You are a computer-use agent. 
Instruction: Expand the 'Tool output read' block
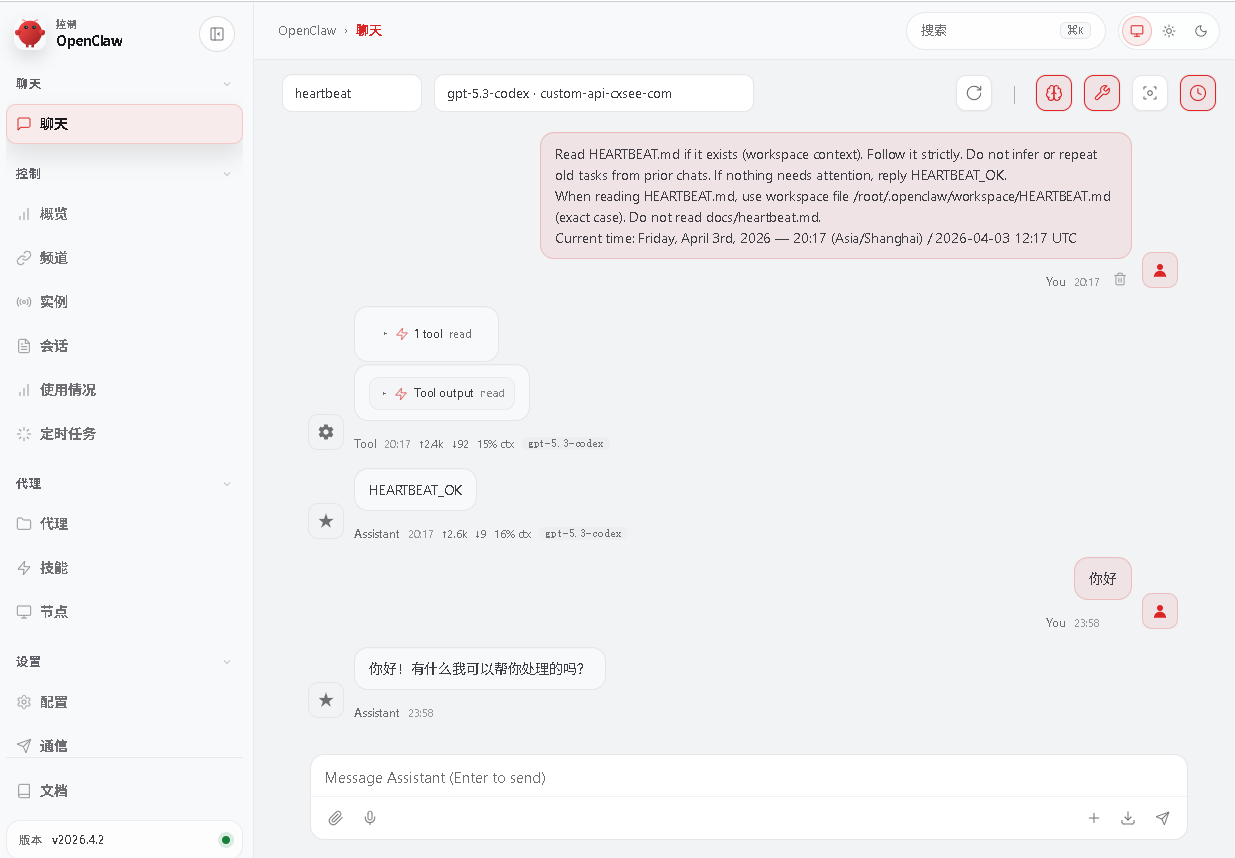pos(443,393)
